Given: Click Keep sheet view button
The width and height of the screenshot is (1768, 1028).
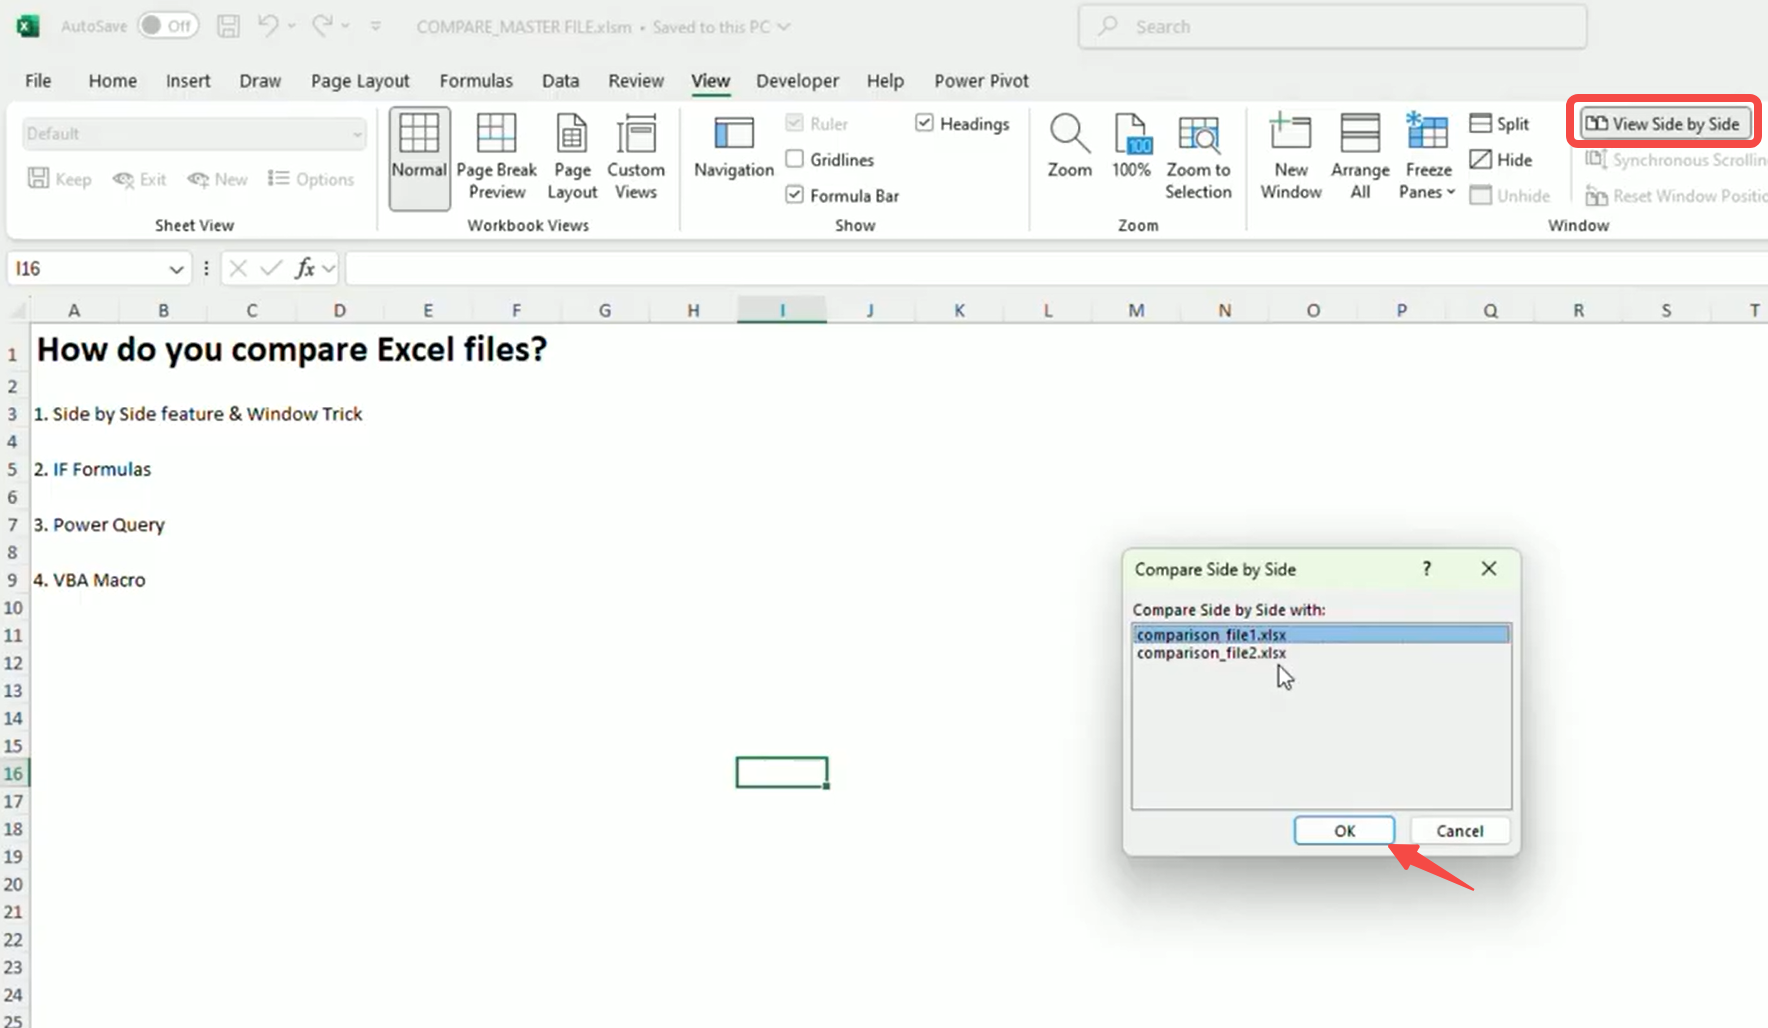Looking at the screenshot, I should pos(60,179).
